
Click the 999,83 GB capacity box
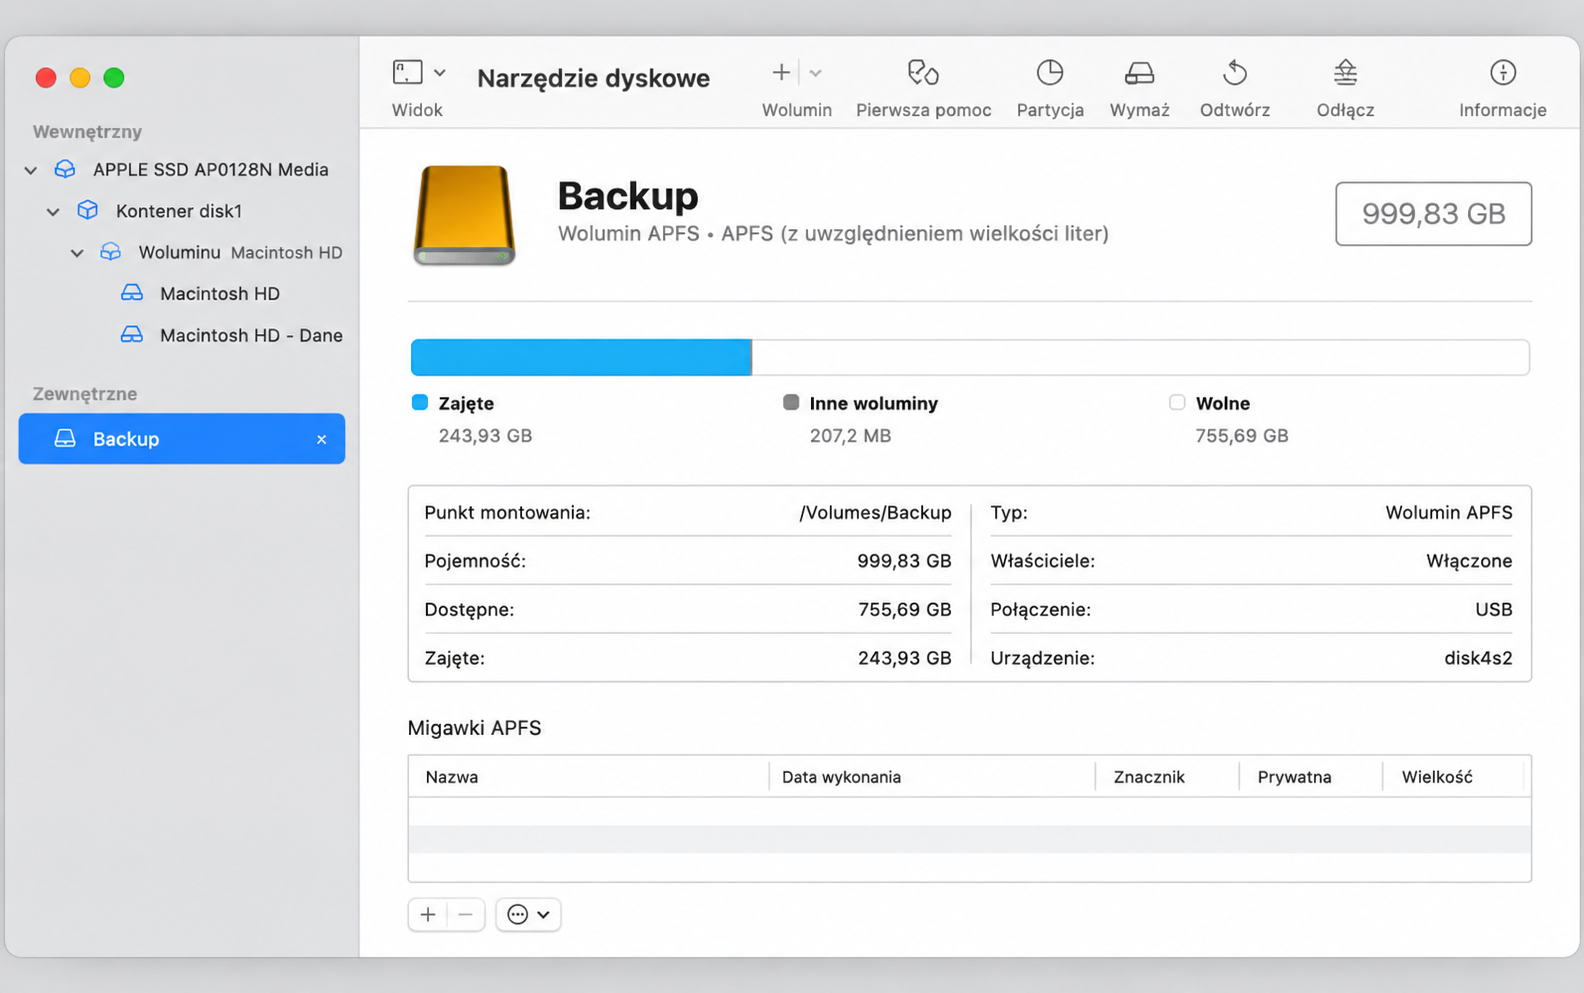tap(1433, 213)
